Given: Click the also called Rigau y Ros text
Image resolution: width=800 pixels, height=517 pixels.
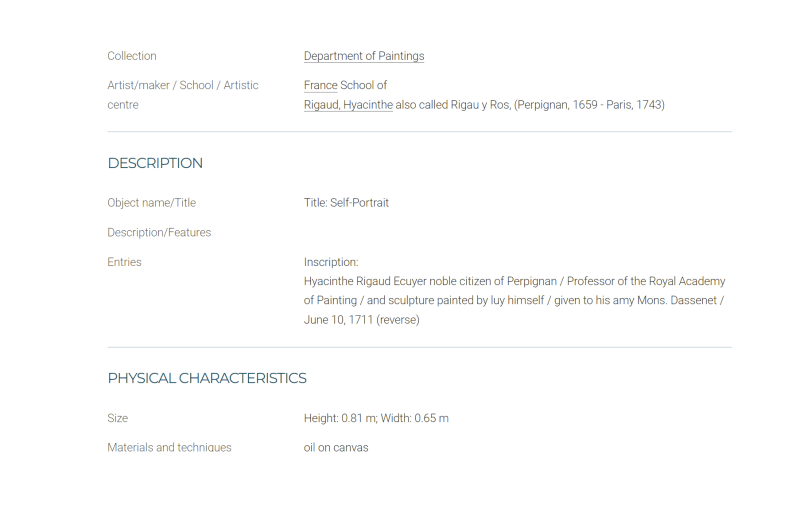Looking at the screenshot, I should pyautogui.click(x=453, y=105).
